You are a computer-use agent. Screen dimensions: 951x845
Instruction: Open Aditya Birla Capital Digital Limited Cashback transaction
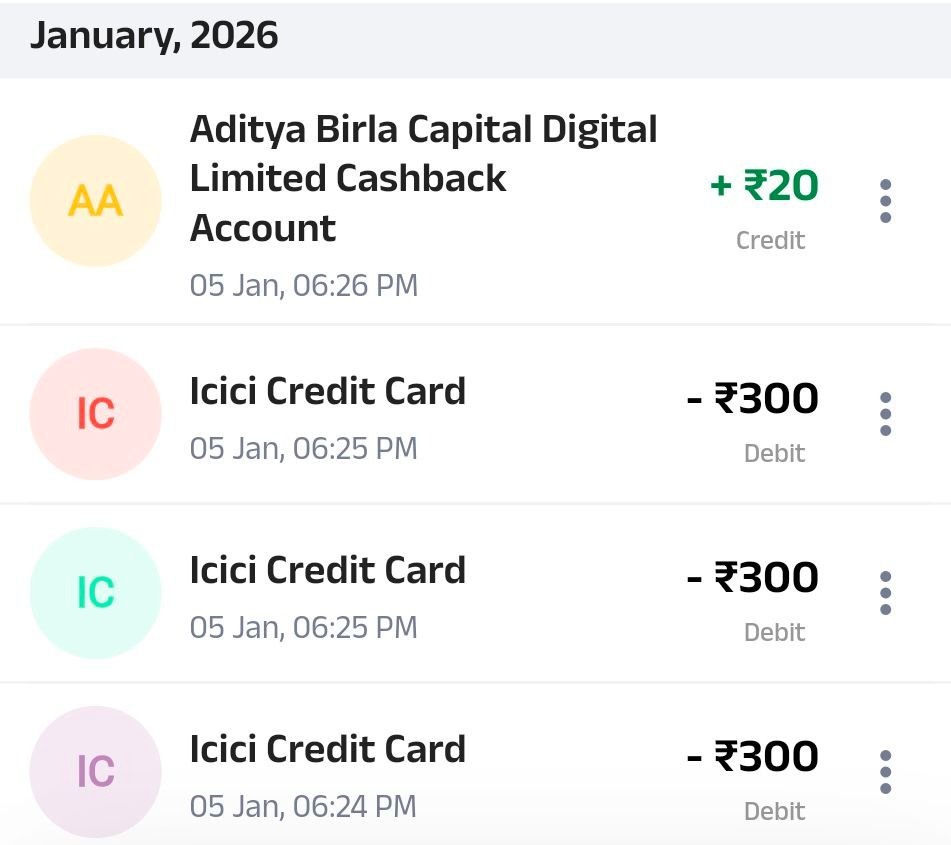point(423,178)
